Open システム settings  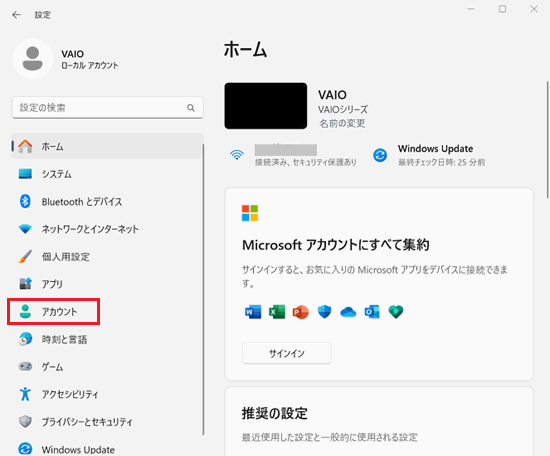pos(107,174)
